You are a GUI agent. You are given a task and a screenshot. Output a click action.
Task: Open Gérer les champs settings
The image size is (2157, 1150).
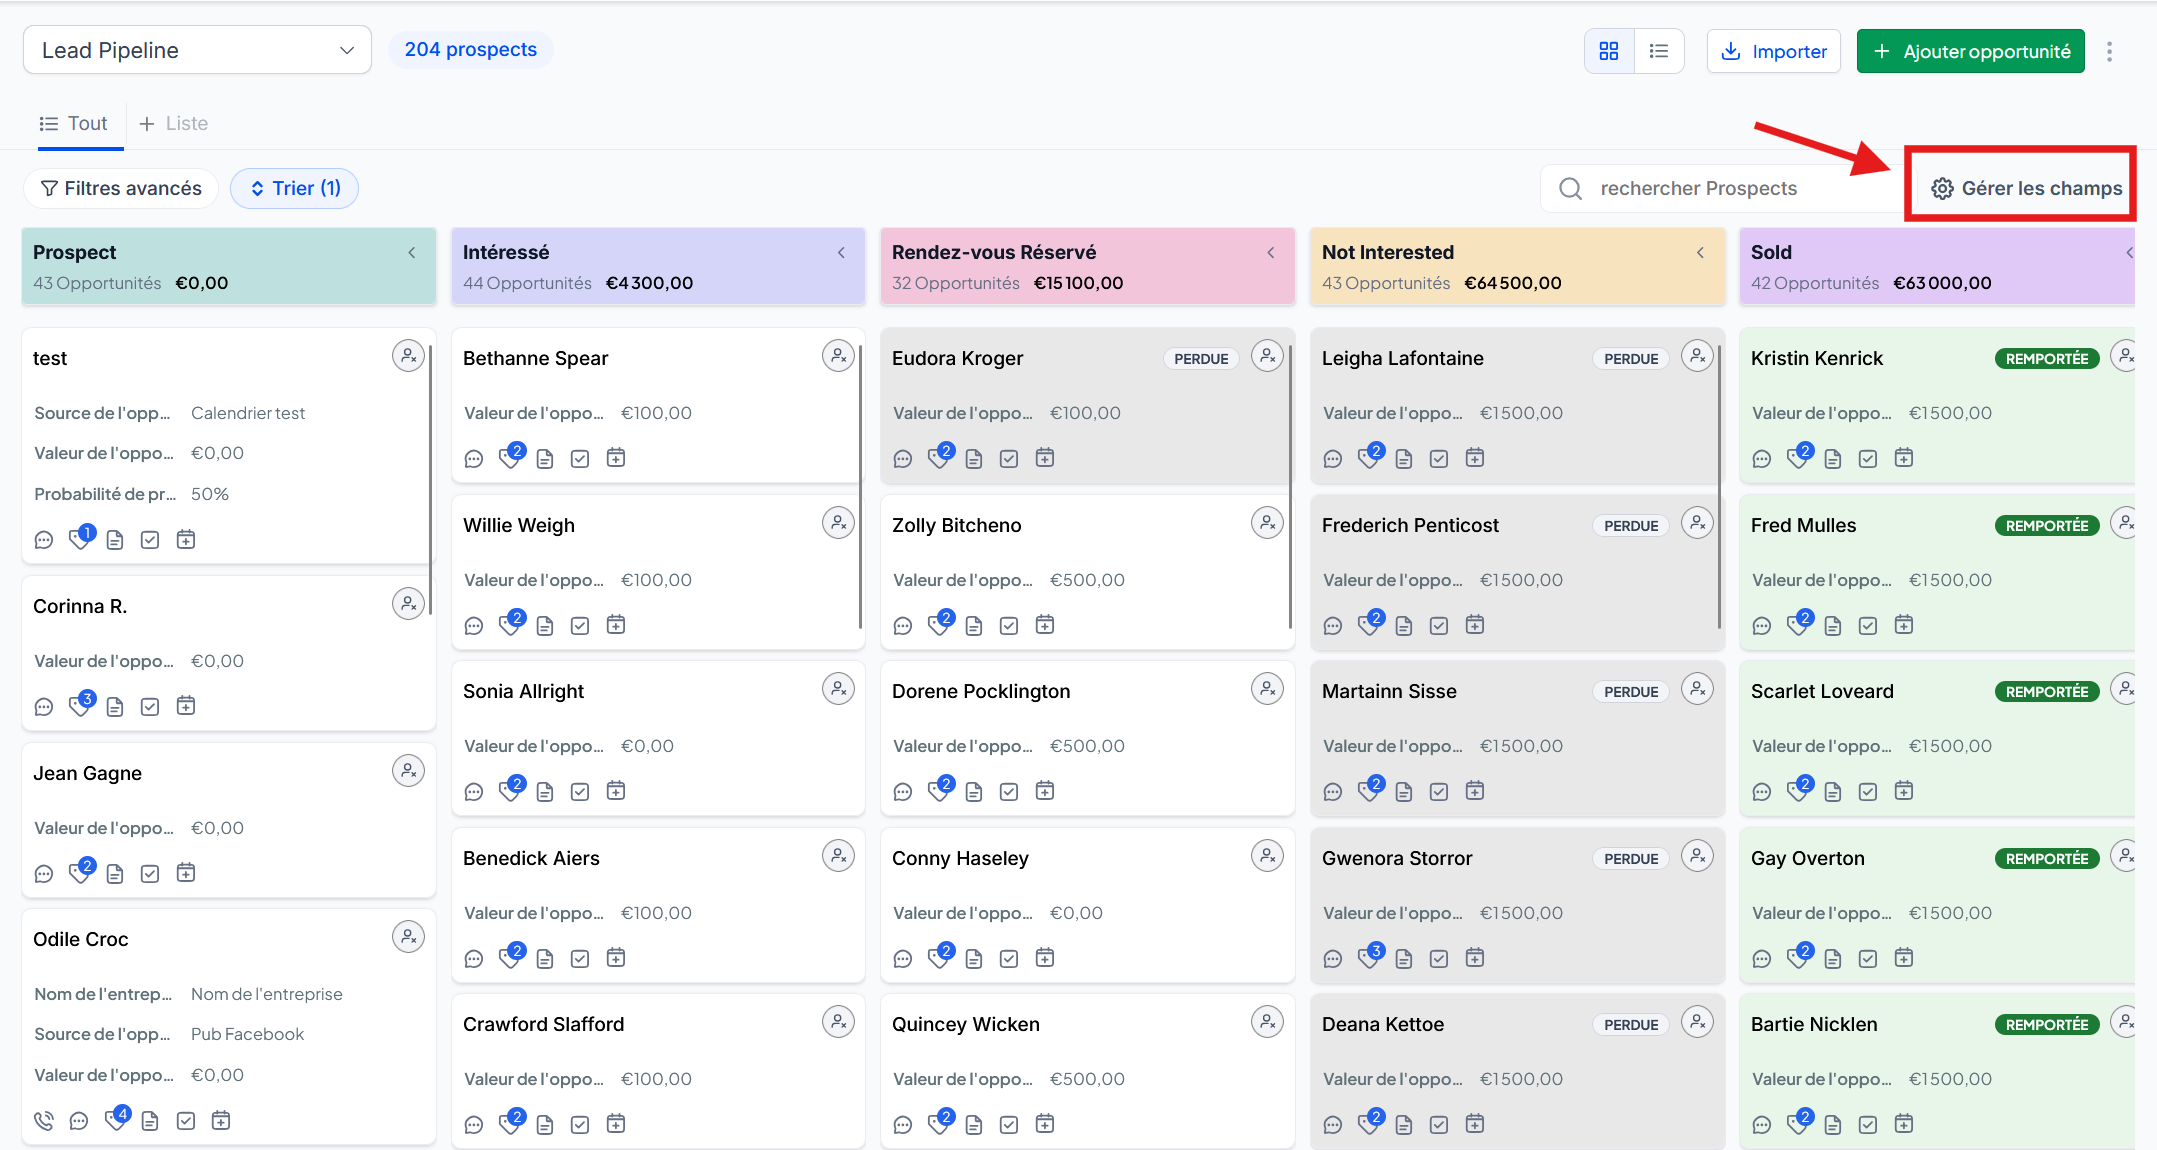(2026, 189)
